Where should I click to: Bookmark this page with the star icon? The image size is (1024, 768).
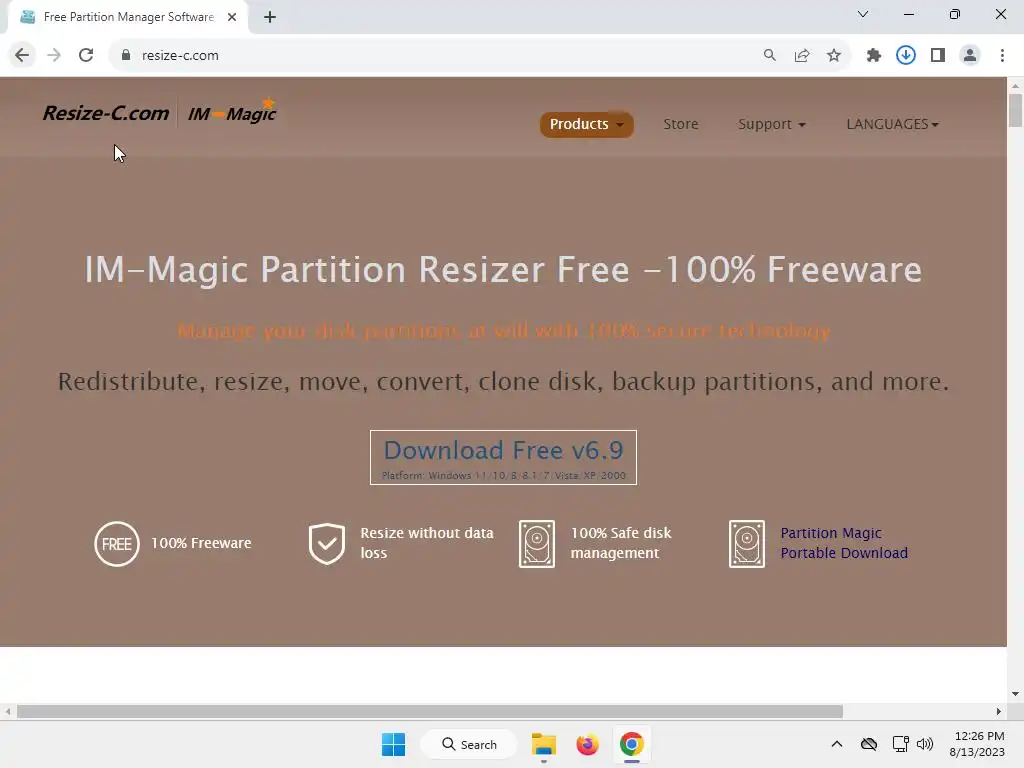[834, 56]
